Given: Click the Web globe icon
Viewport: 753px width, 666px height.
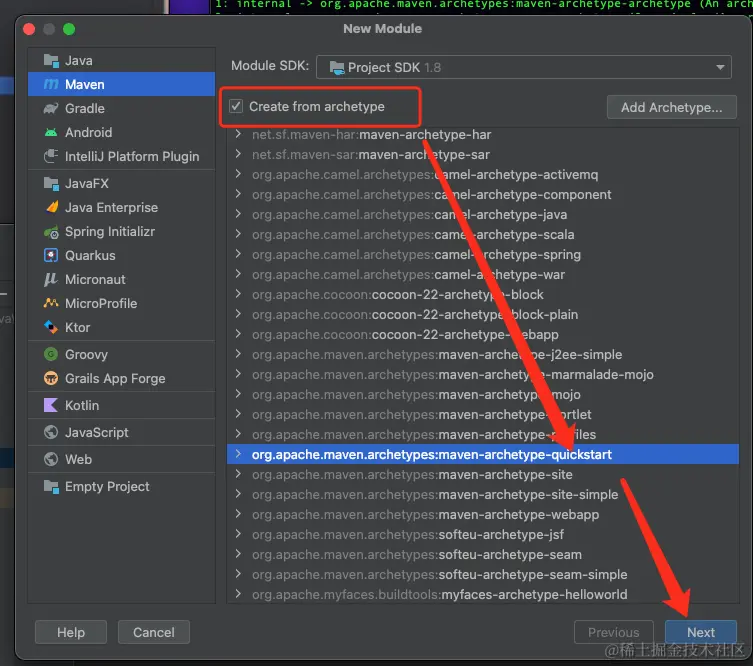Looking at the screenshot, I should click(x=51, y=459).
